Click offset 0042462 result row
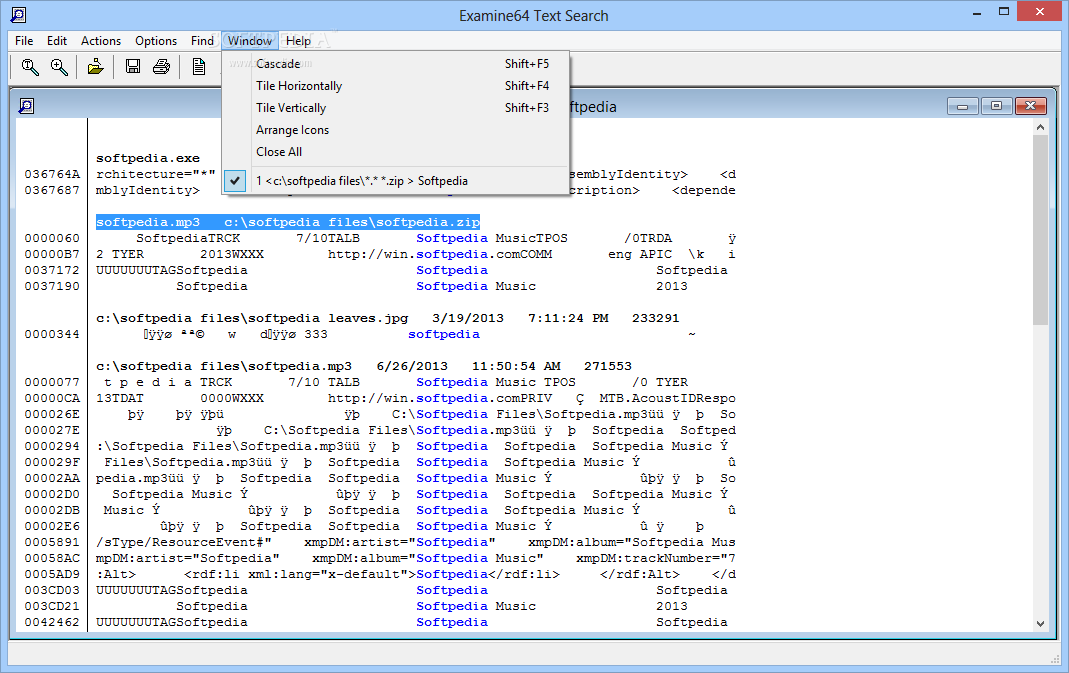1069x673 pixels. [x=52, y=623]
